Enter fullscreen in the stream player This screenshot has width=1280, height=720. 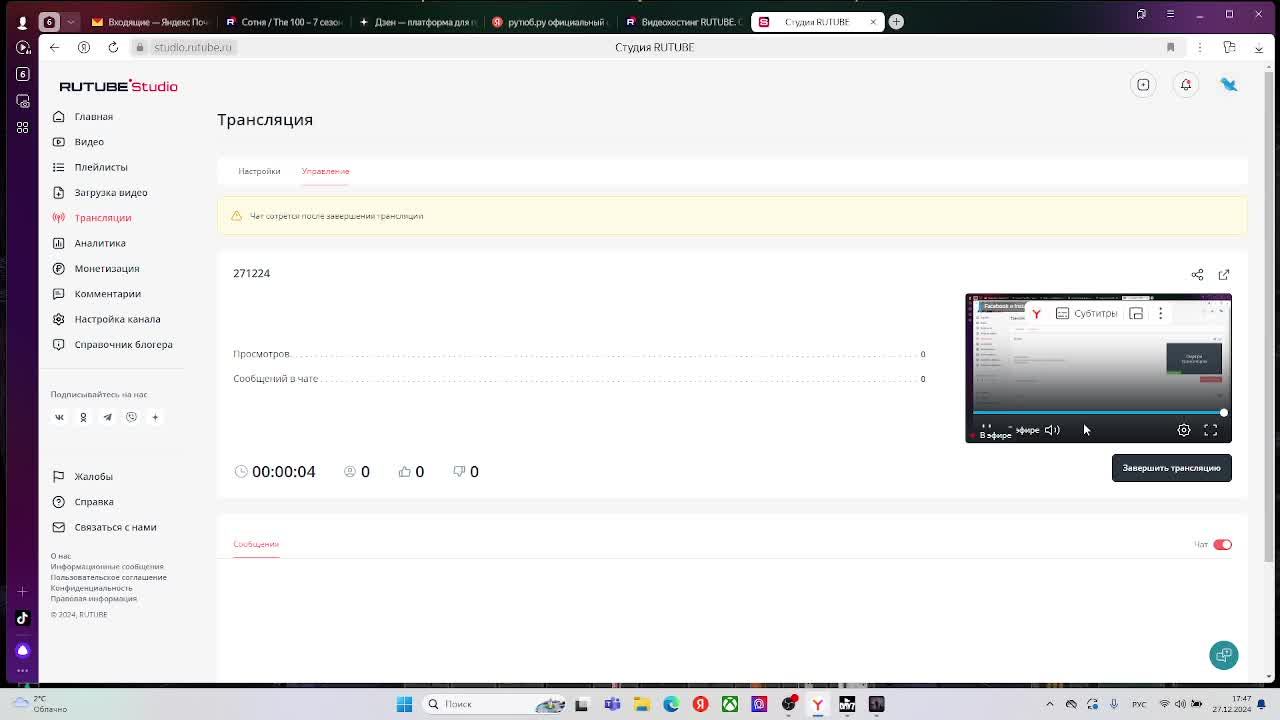pos(1210,430)
